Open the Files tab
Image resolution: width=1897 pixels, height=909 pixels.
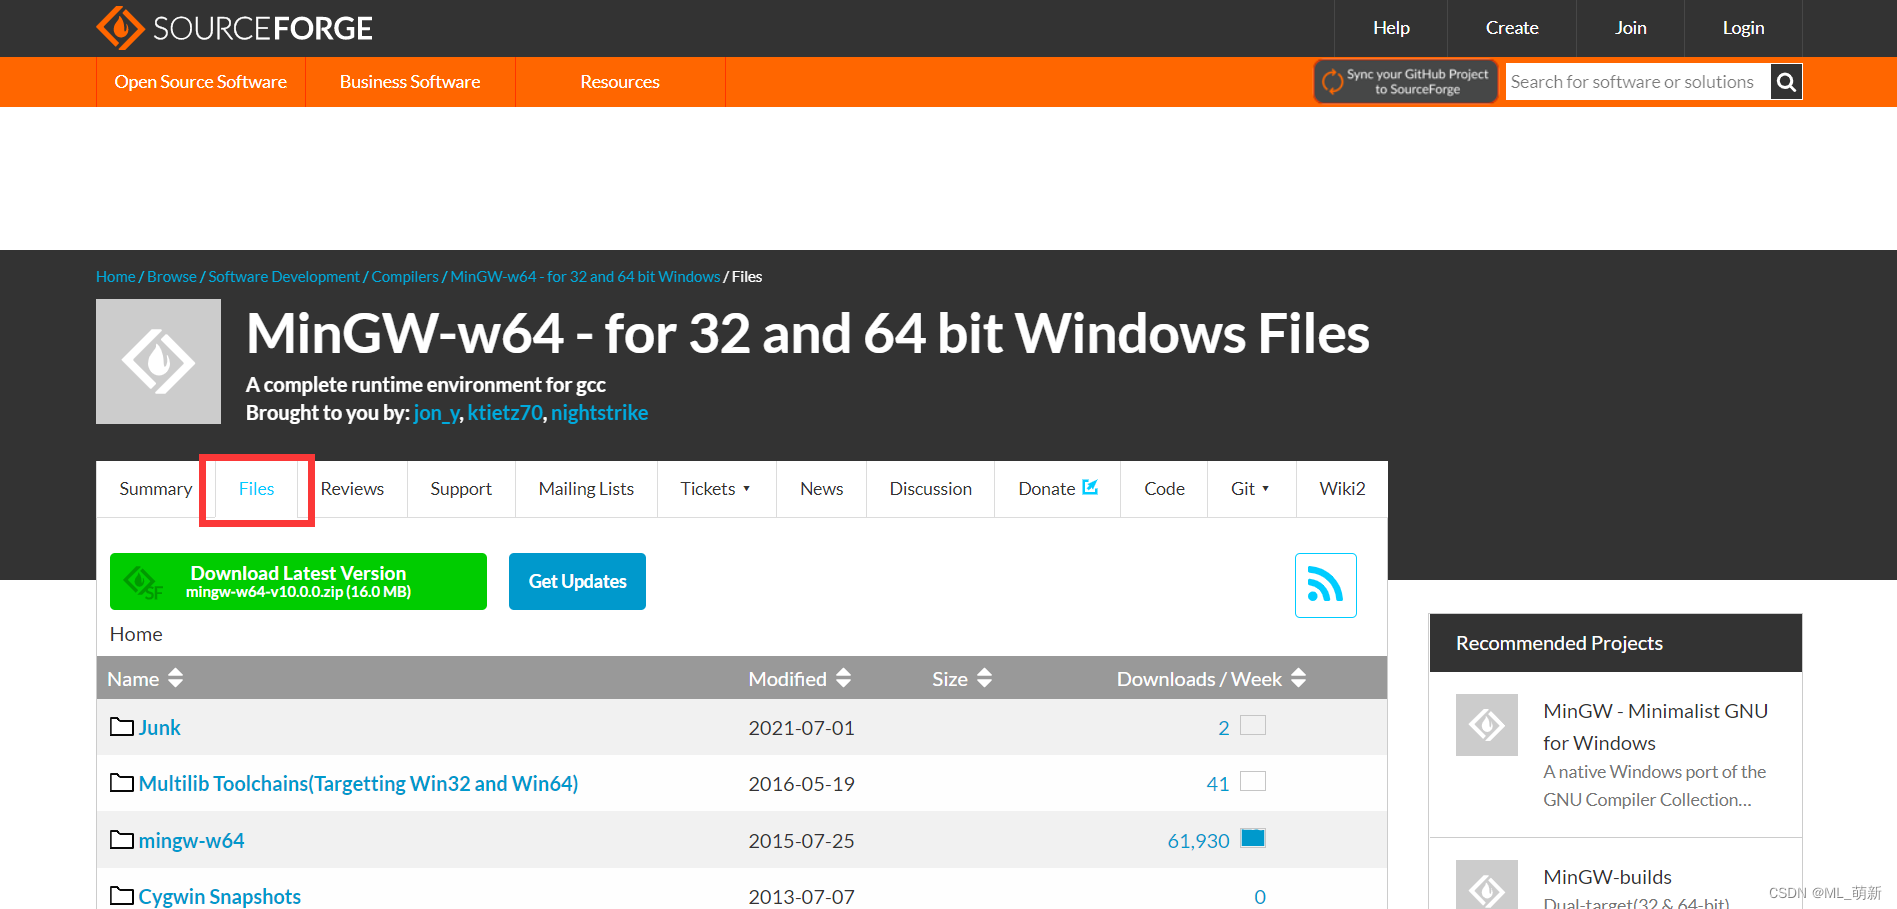[256, 489]
